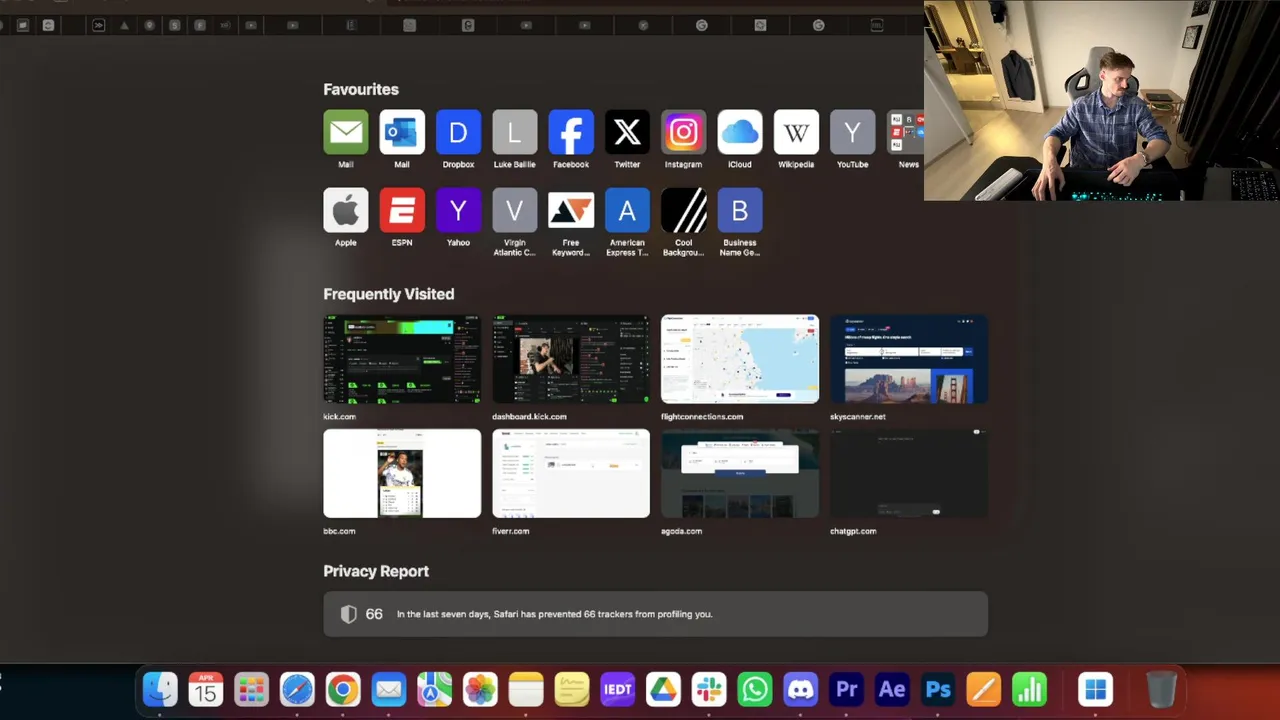Open the Business Name Generator favourite
Image resolution: width=1280 pixels, height=720 pixels.
pyautogui.click(x=740, y=210)
